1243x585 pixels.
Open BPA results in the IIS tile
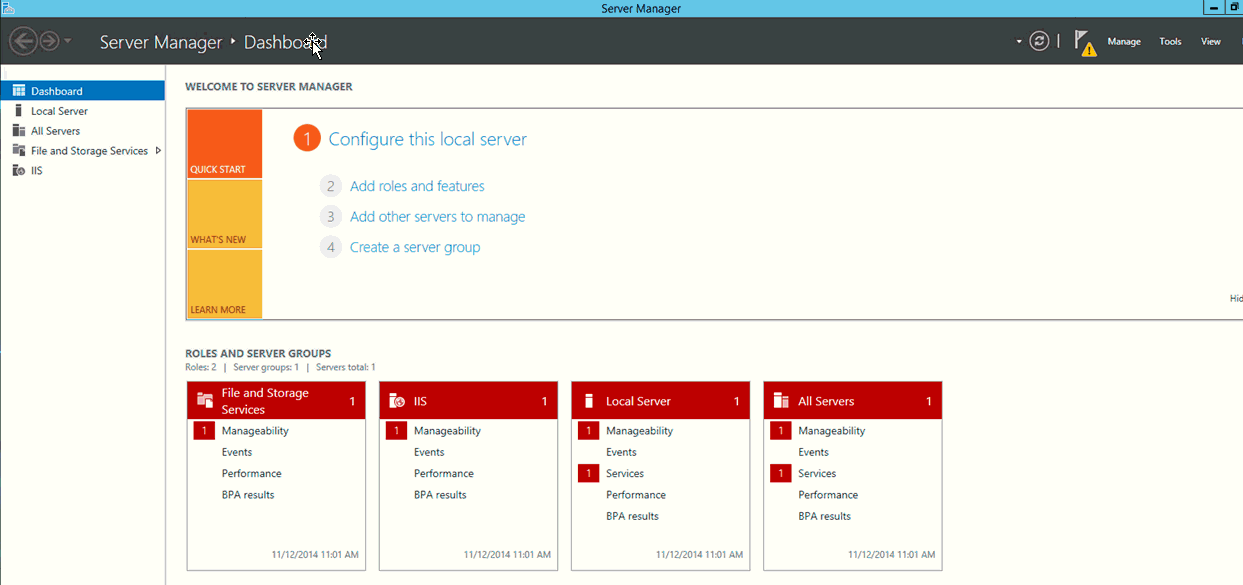tap(440, 495)
